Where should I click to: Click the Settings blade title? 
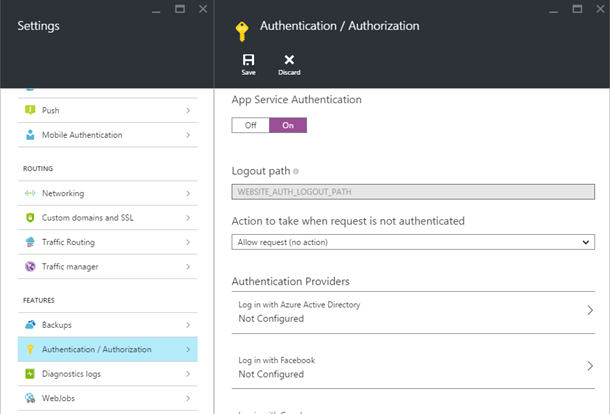39,26
